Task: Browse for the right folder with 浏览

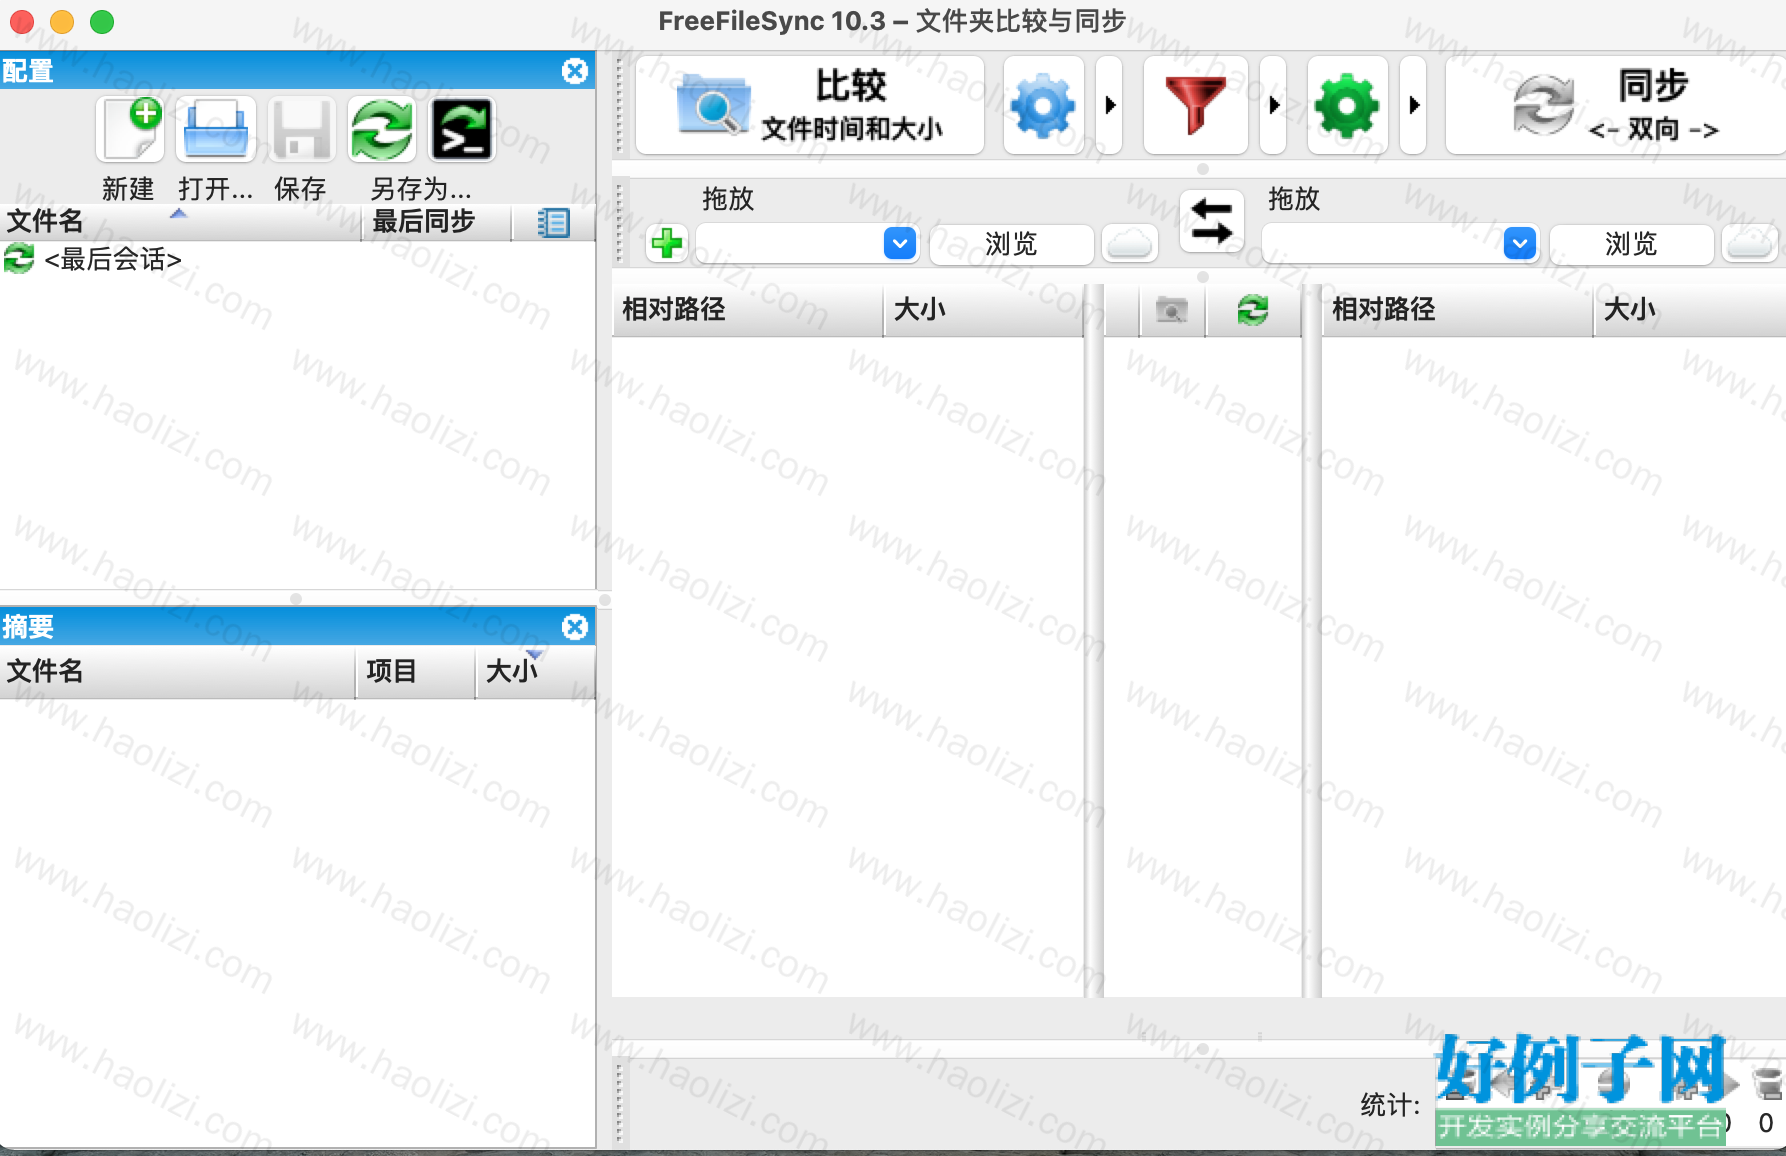Action: pos(1631,244)
